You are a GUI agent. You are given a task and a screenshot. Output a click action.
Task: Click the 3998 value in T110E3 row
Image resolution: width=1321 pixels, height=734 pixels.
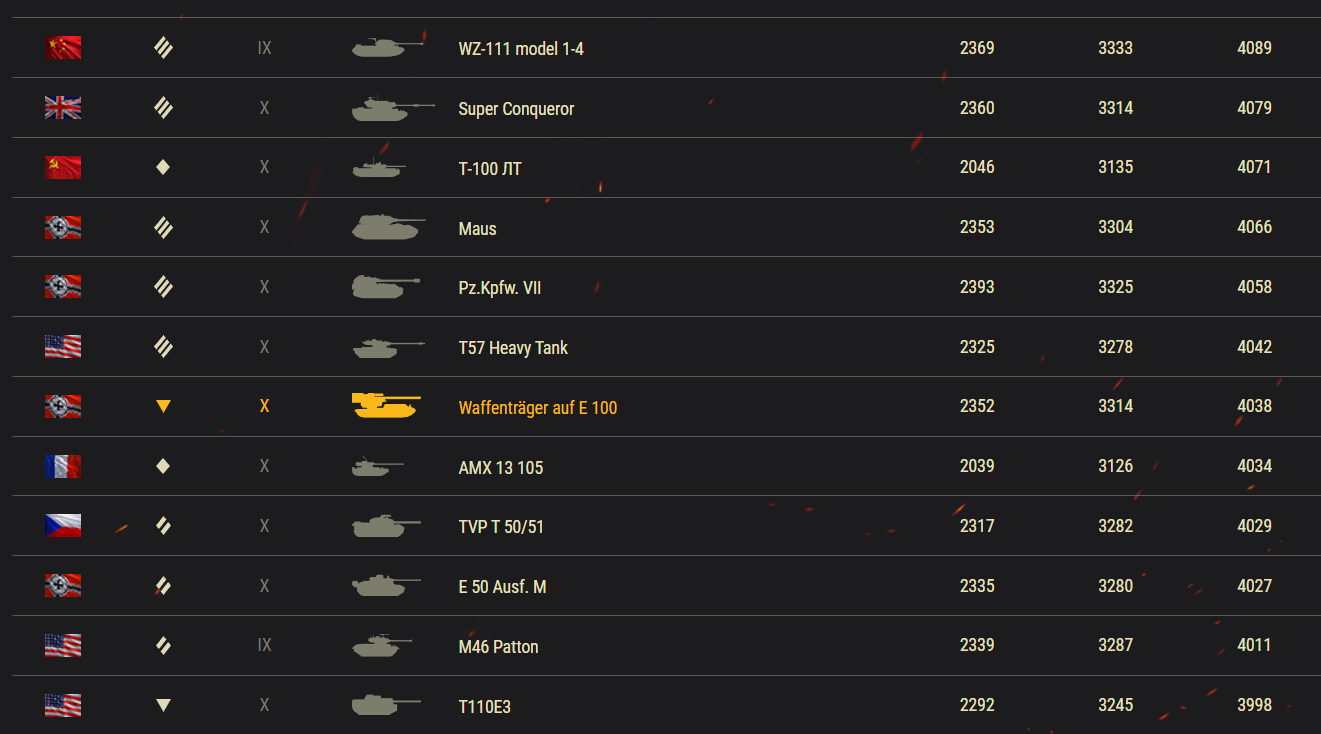click(x=1254, y=706)
